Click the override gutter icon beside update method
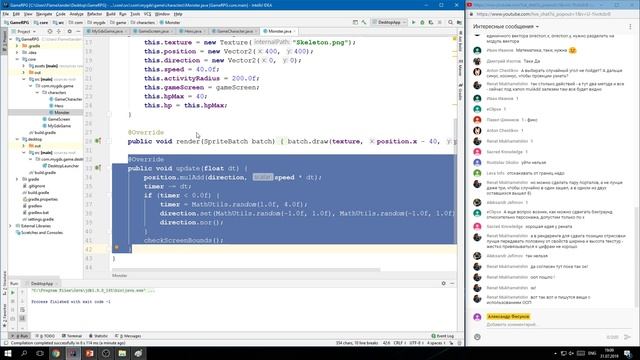 tap(98, 168)
